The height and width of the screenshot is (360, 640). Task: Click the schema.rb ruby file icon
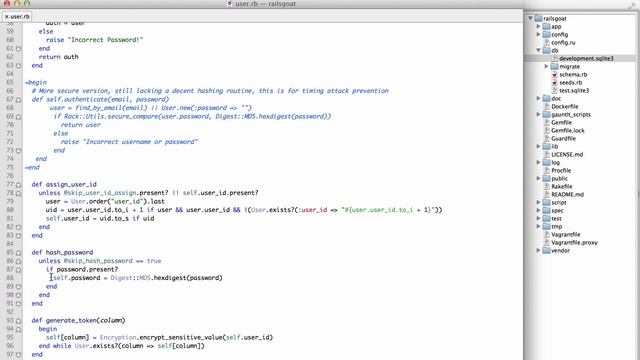point(554,74)
